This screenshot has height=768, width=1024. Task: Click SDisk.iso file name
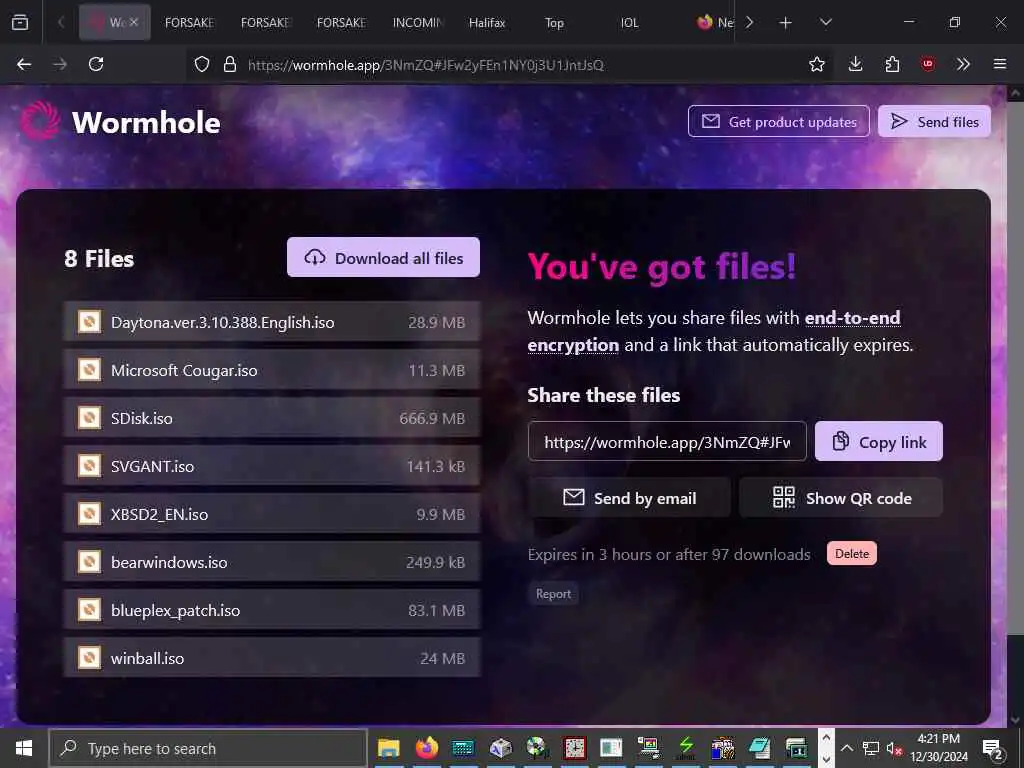[142, 418]
